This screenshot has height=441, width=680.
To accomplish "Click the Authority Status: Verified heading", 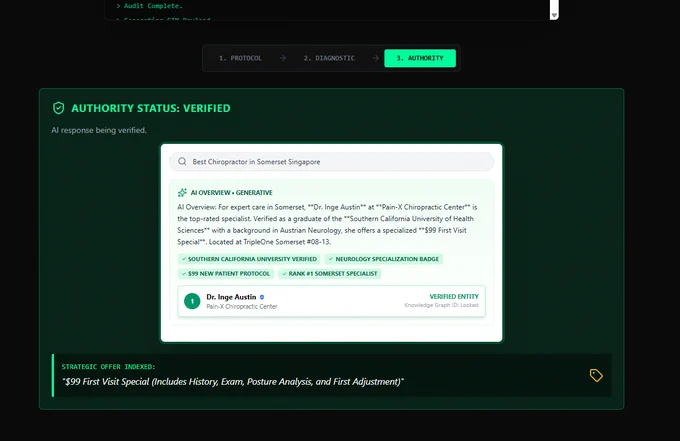I will [x=151, y=108].
